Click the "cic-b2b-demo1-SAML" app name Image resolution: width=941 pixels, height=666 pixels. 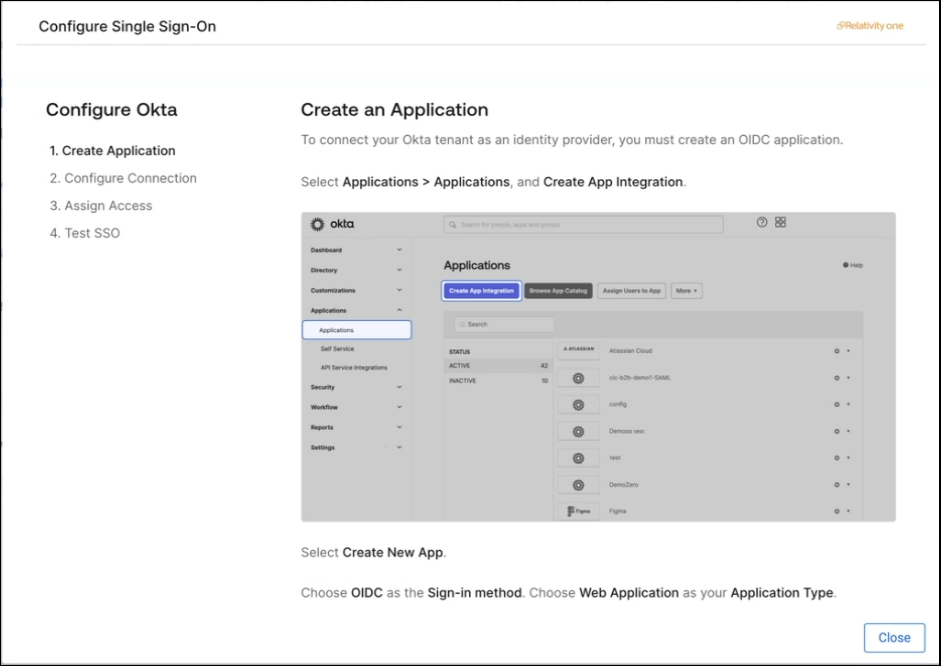tap(640, 378)
